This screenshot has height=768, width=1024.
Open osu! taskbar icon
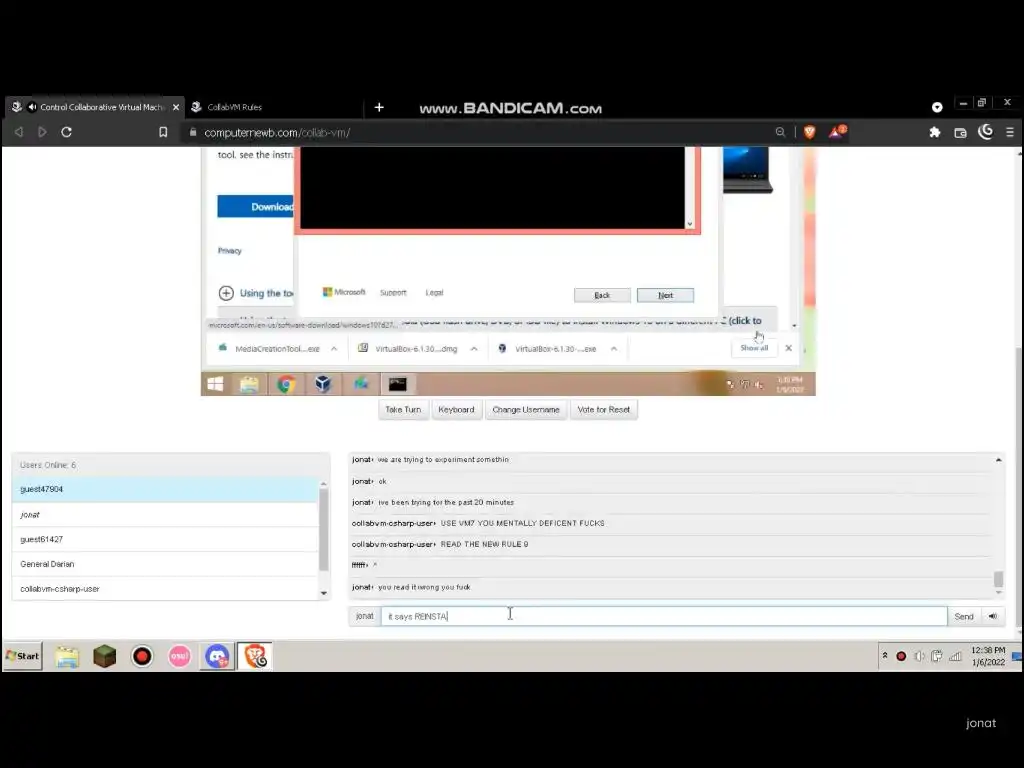180,656
